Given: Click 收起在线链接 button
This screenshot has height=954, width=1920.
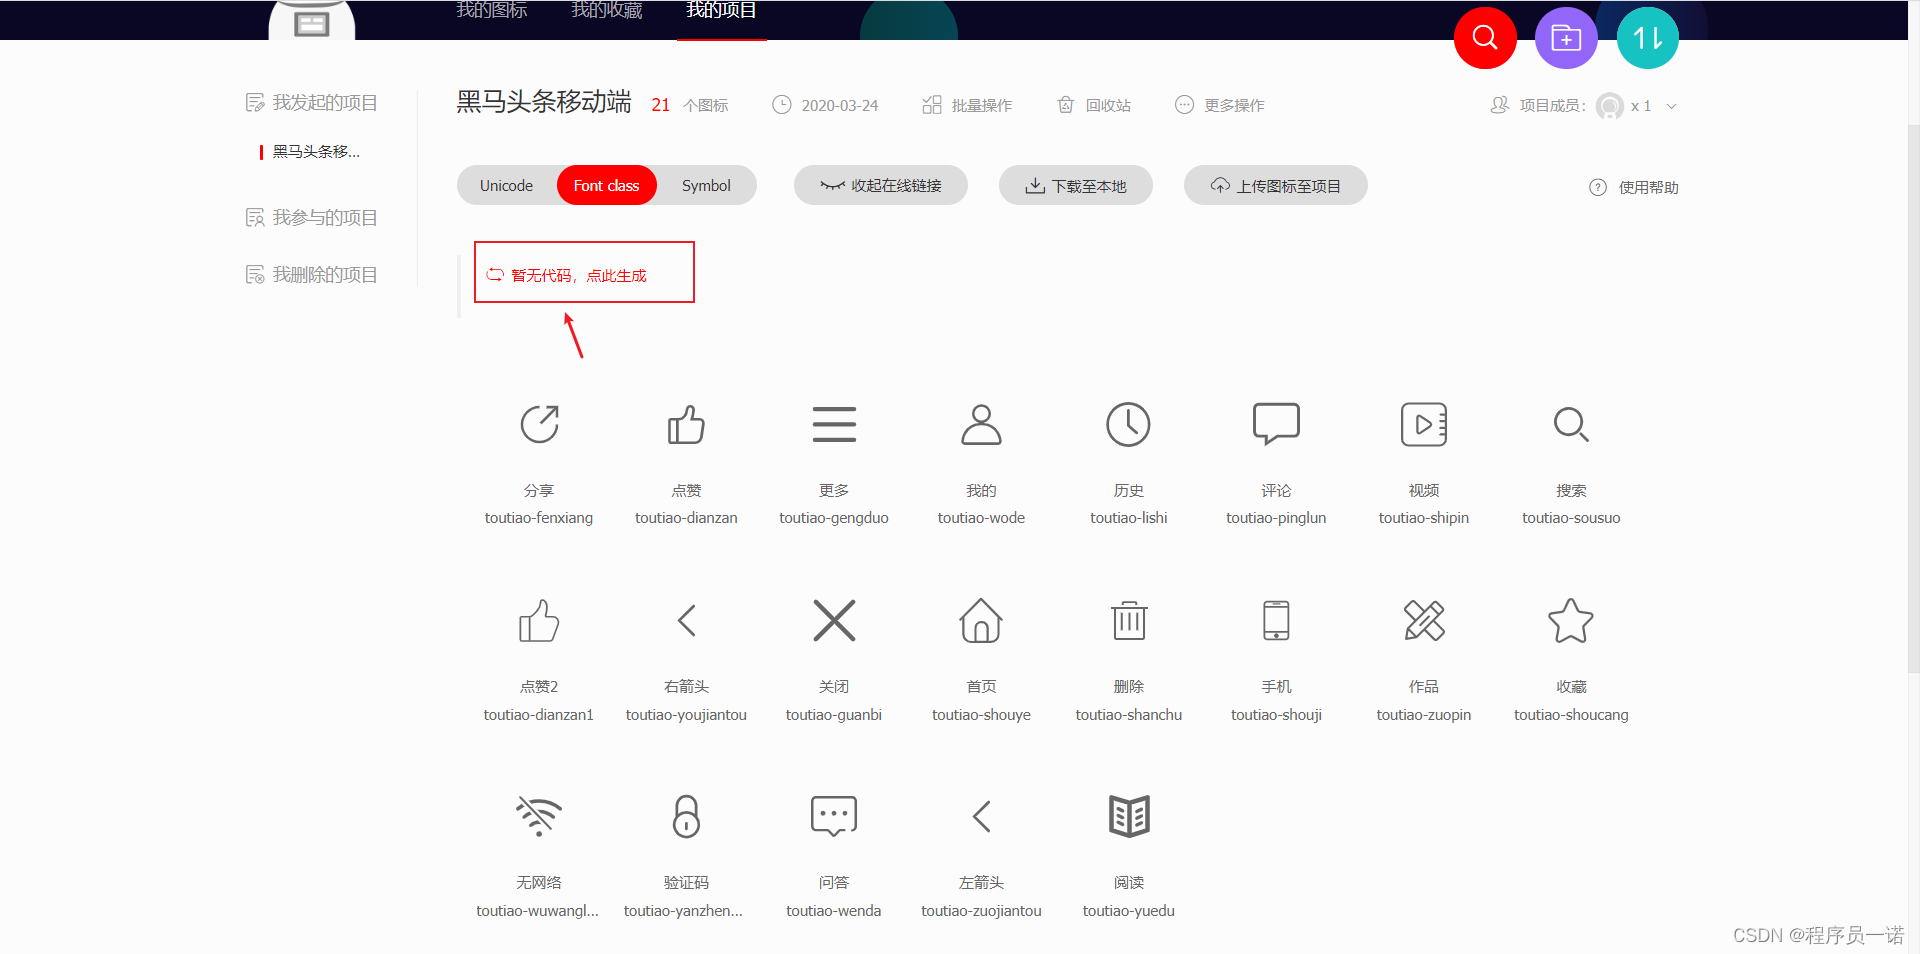Looking at the screenshot, I should 880,185.
